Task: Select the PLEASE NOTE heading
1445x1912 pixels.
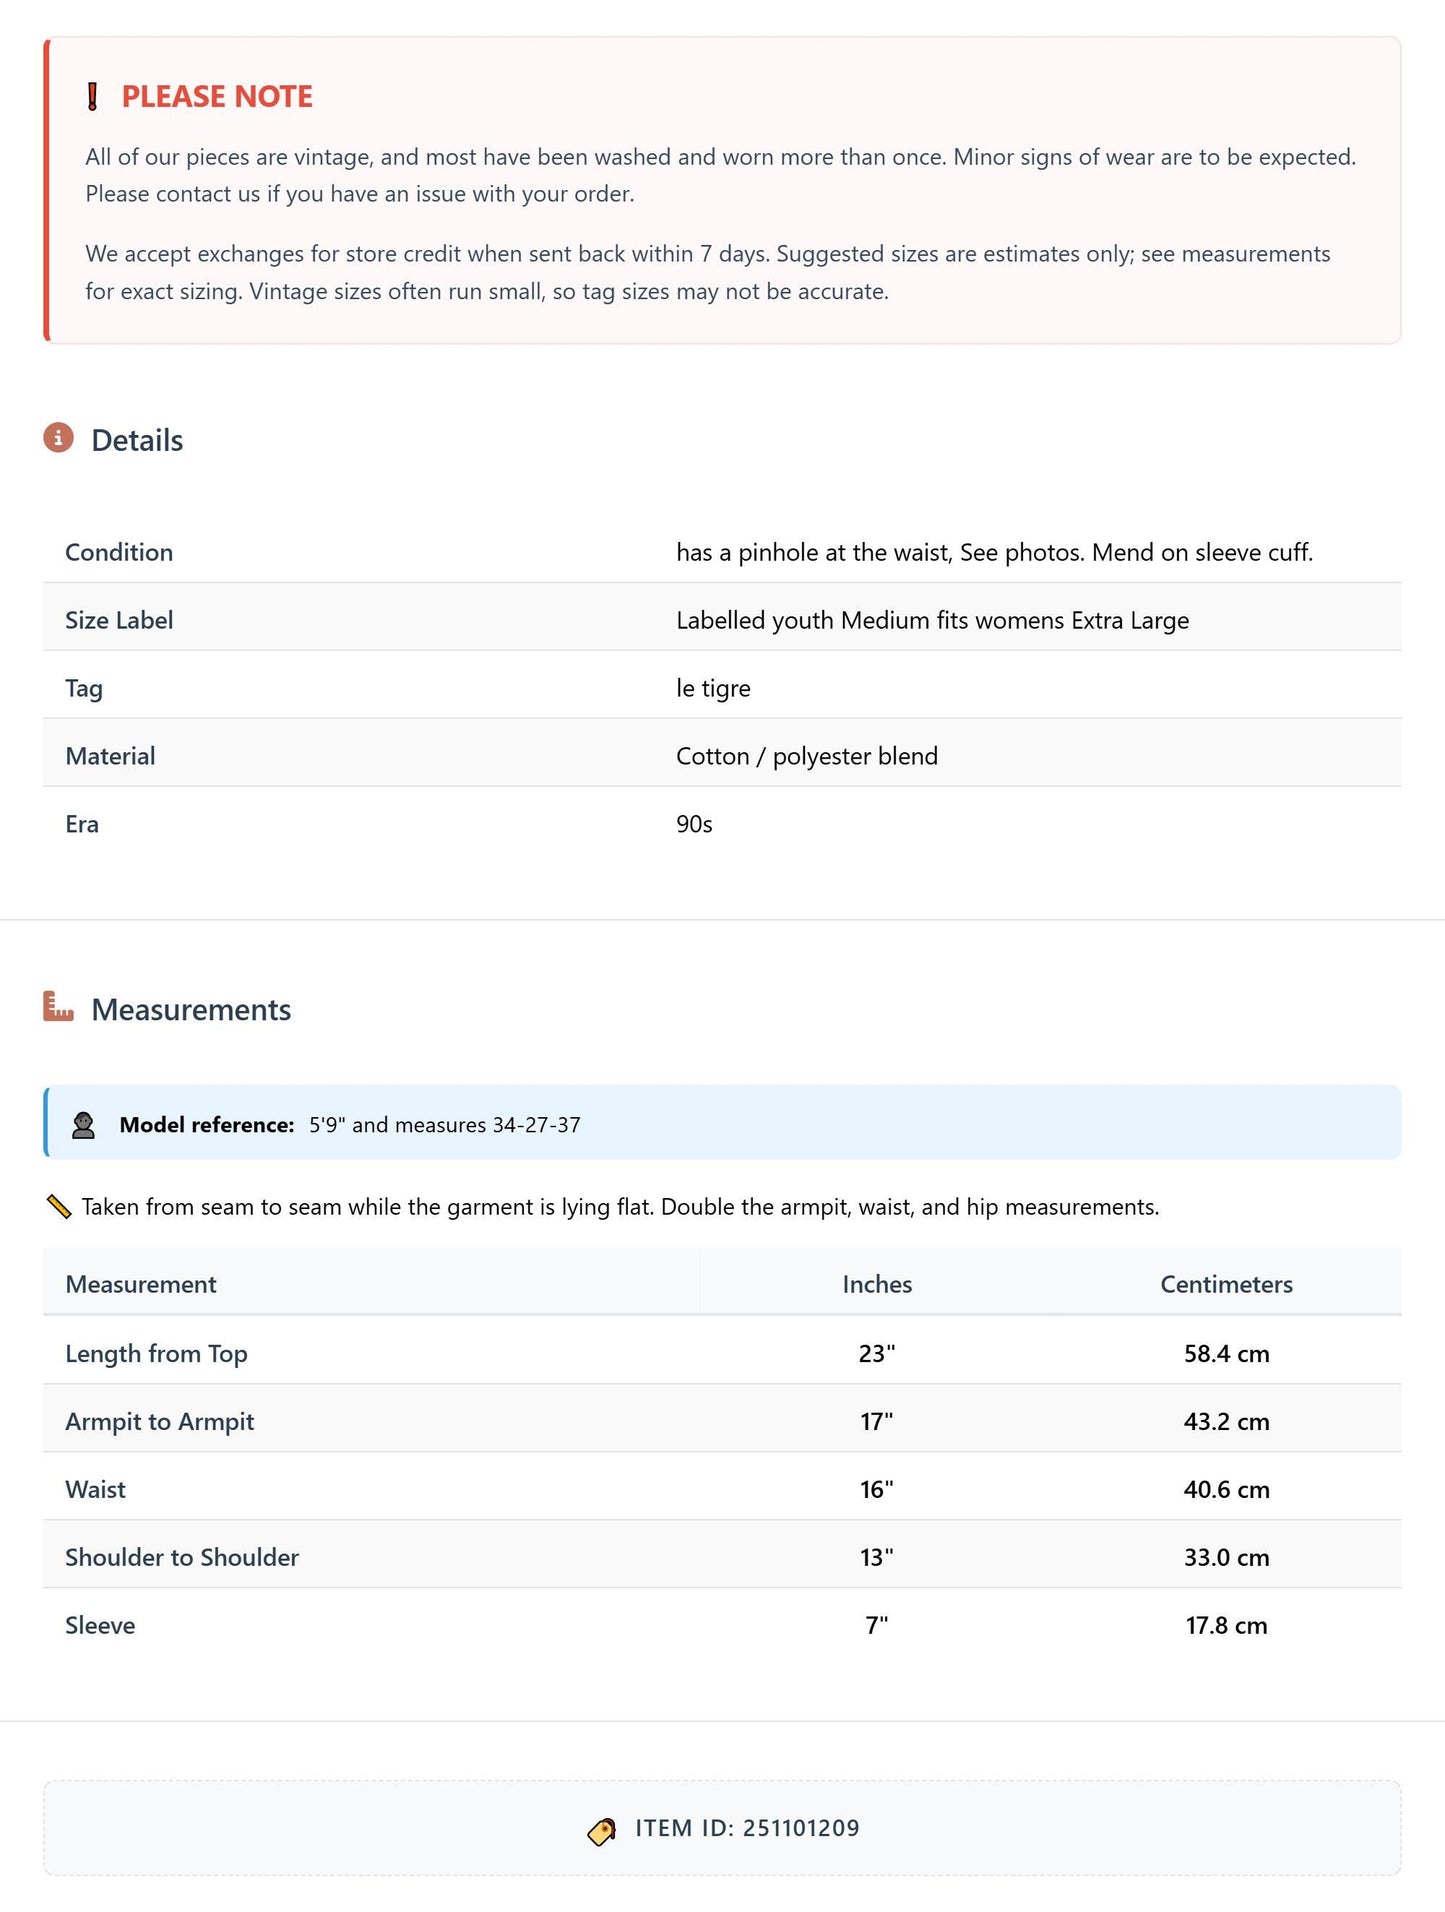Action: point(217,97)
